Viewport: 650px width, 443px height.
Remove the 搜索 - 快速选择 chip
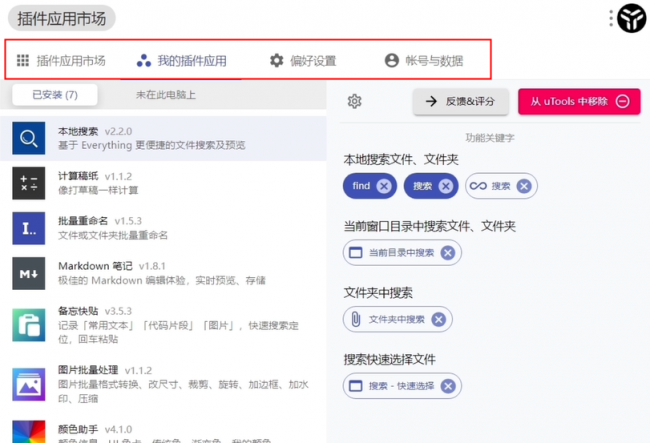click(x=448, y=386)
